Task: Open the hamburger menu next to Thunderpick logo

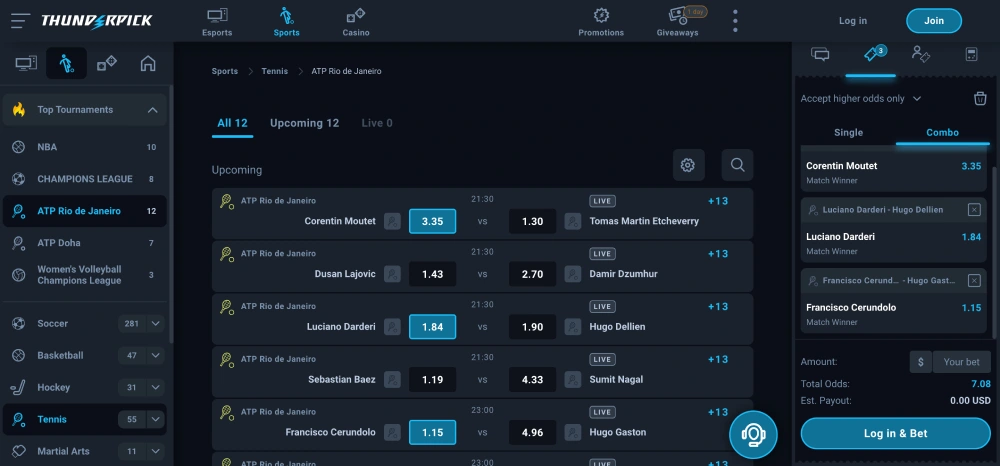Action: point(20,20)
